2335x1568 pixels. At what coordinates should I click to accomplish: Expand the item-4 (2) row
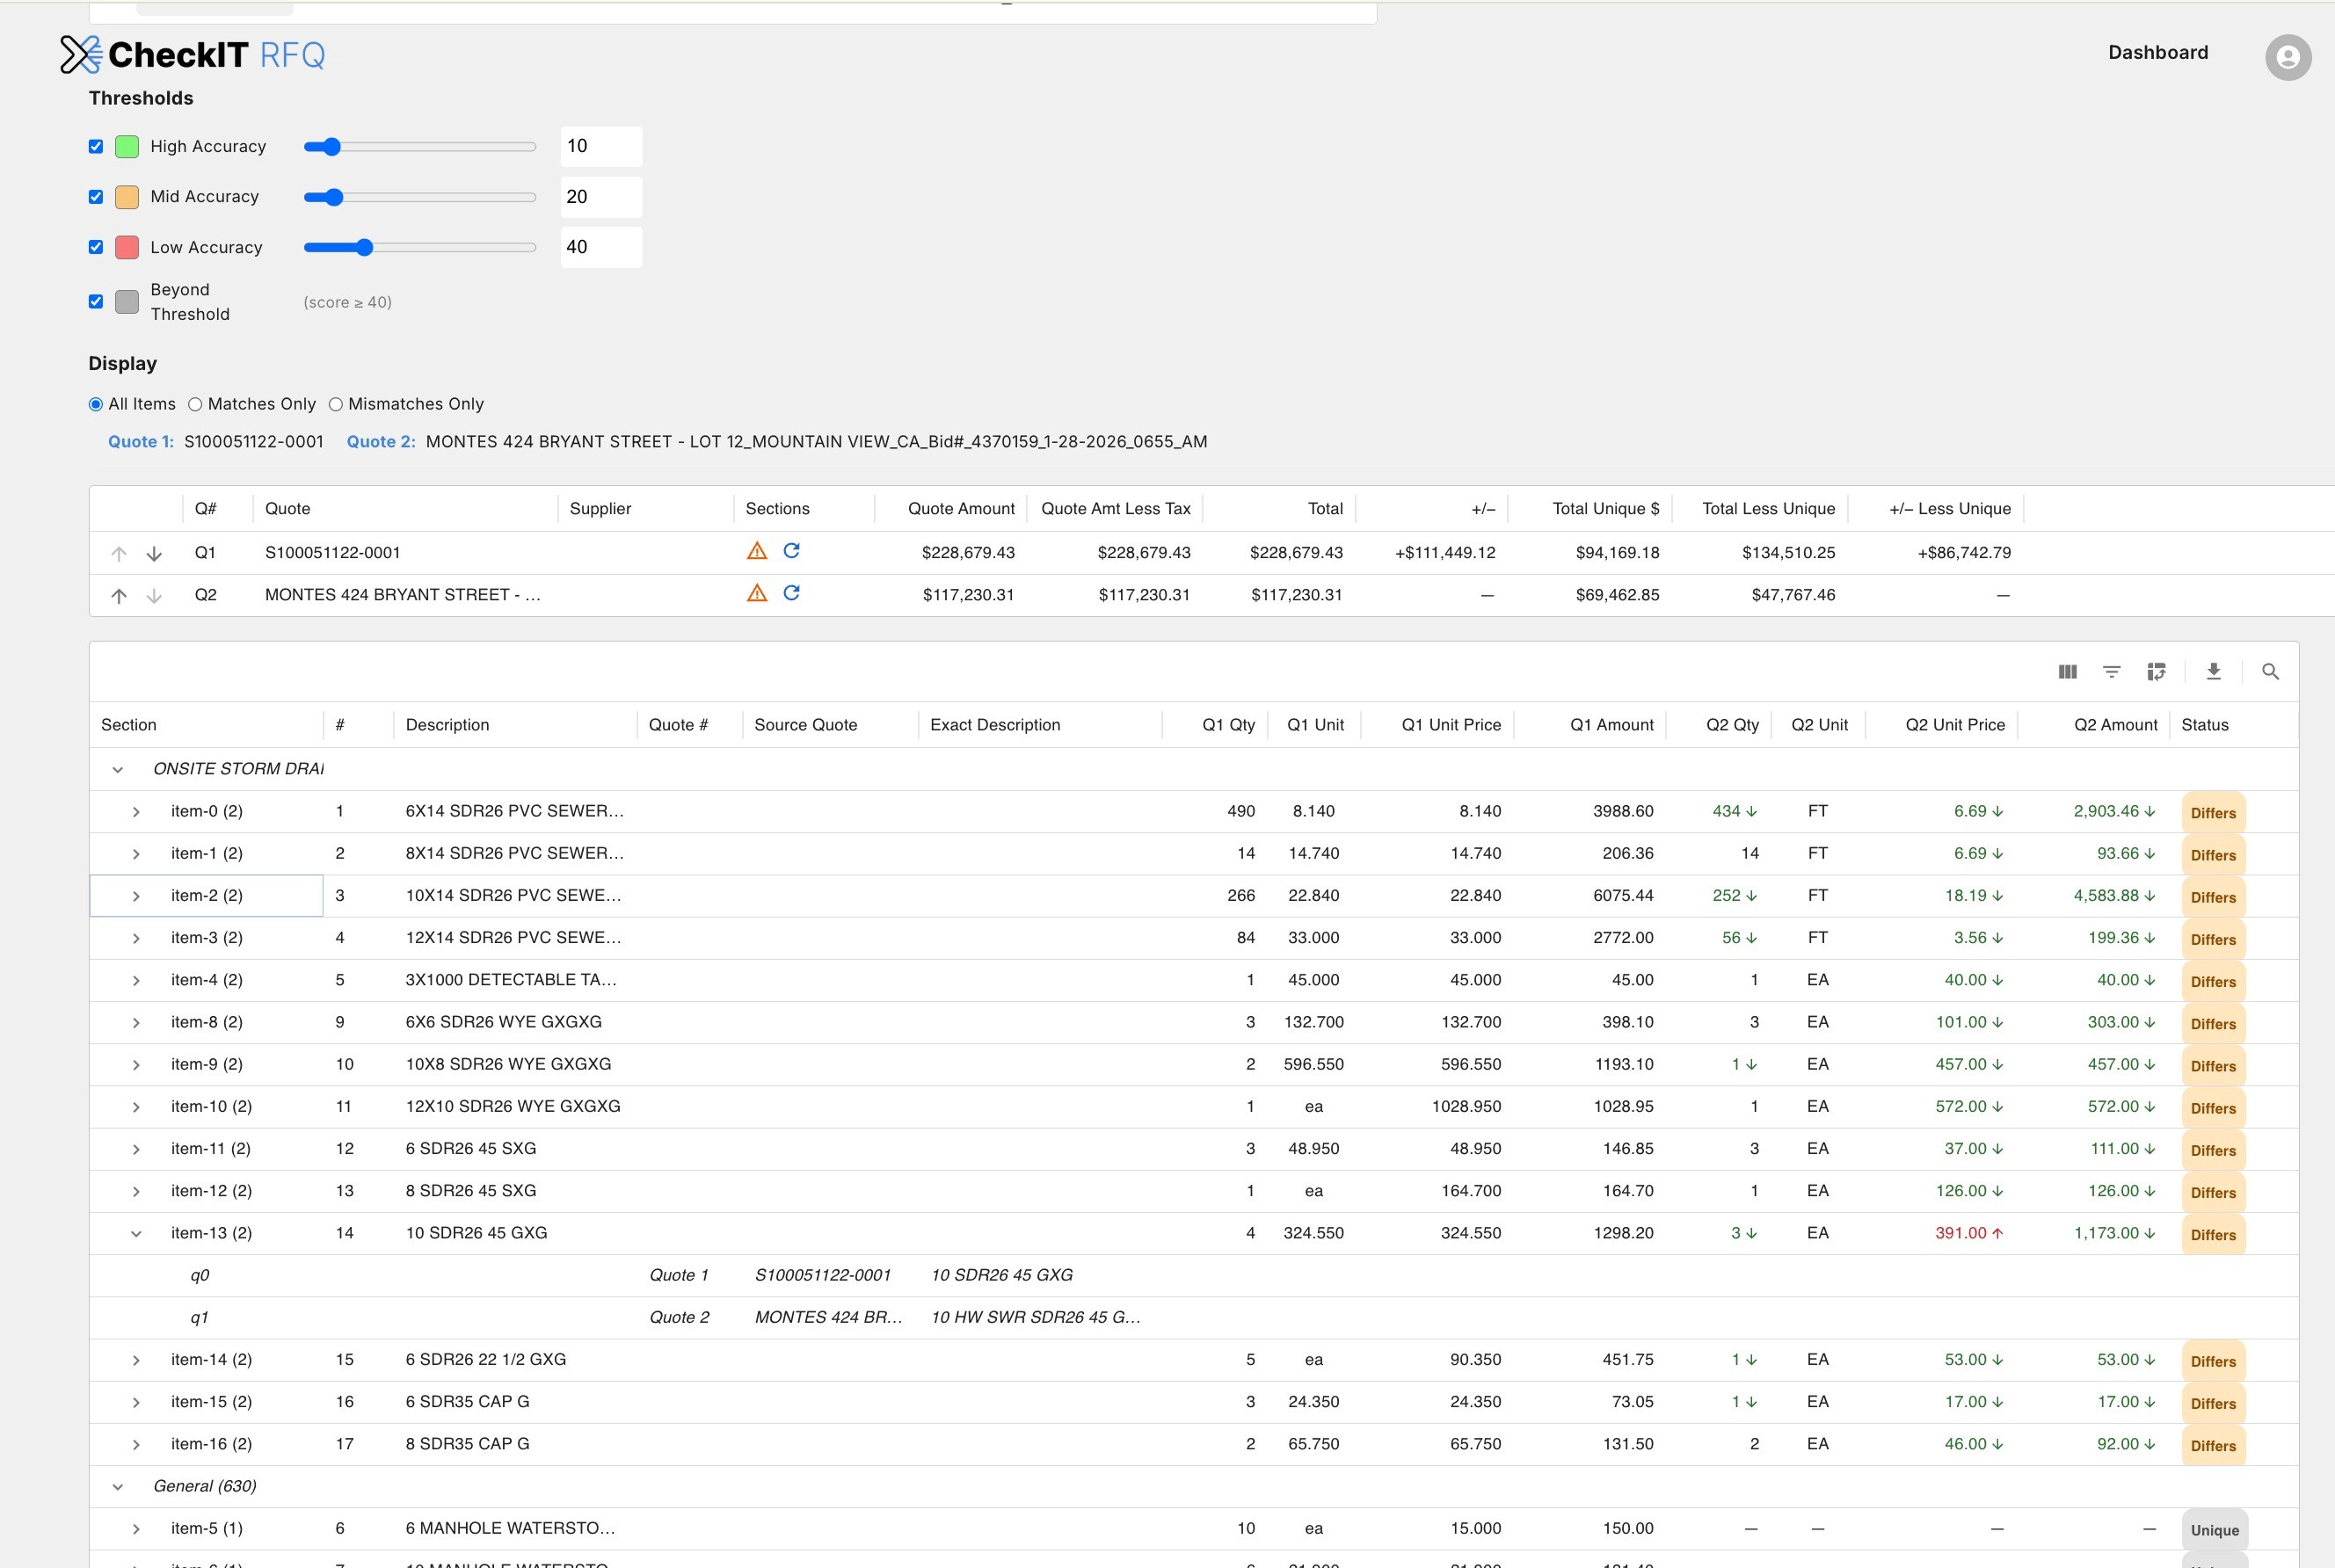click(136, 980)
